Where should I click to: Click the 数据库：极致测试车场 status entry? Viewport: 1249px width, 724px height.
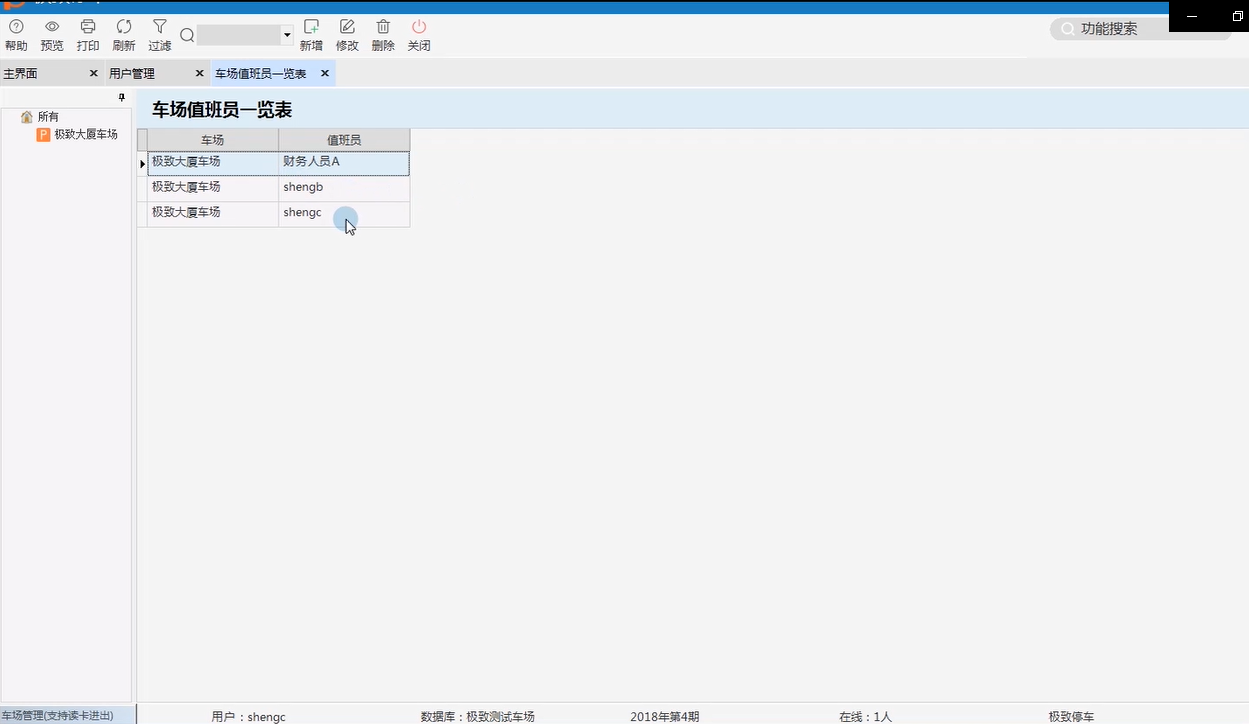pos(478,717)
